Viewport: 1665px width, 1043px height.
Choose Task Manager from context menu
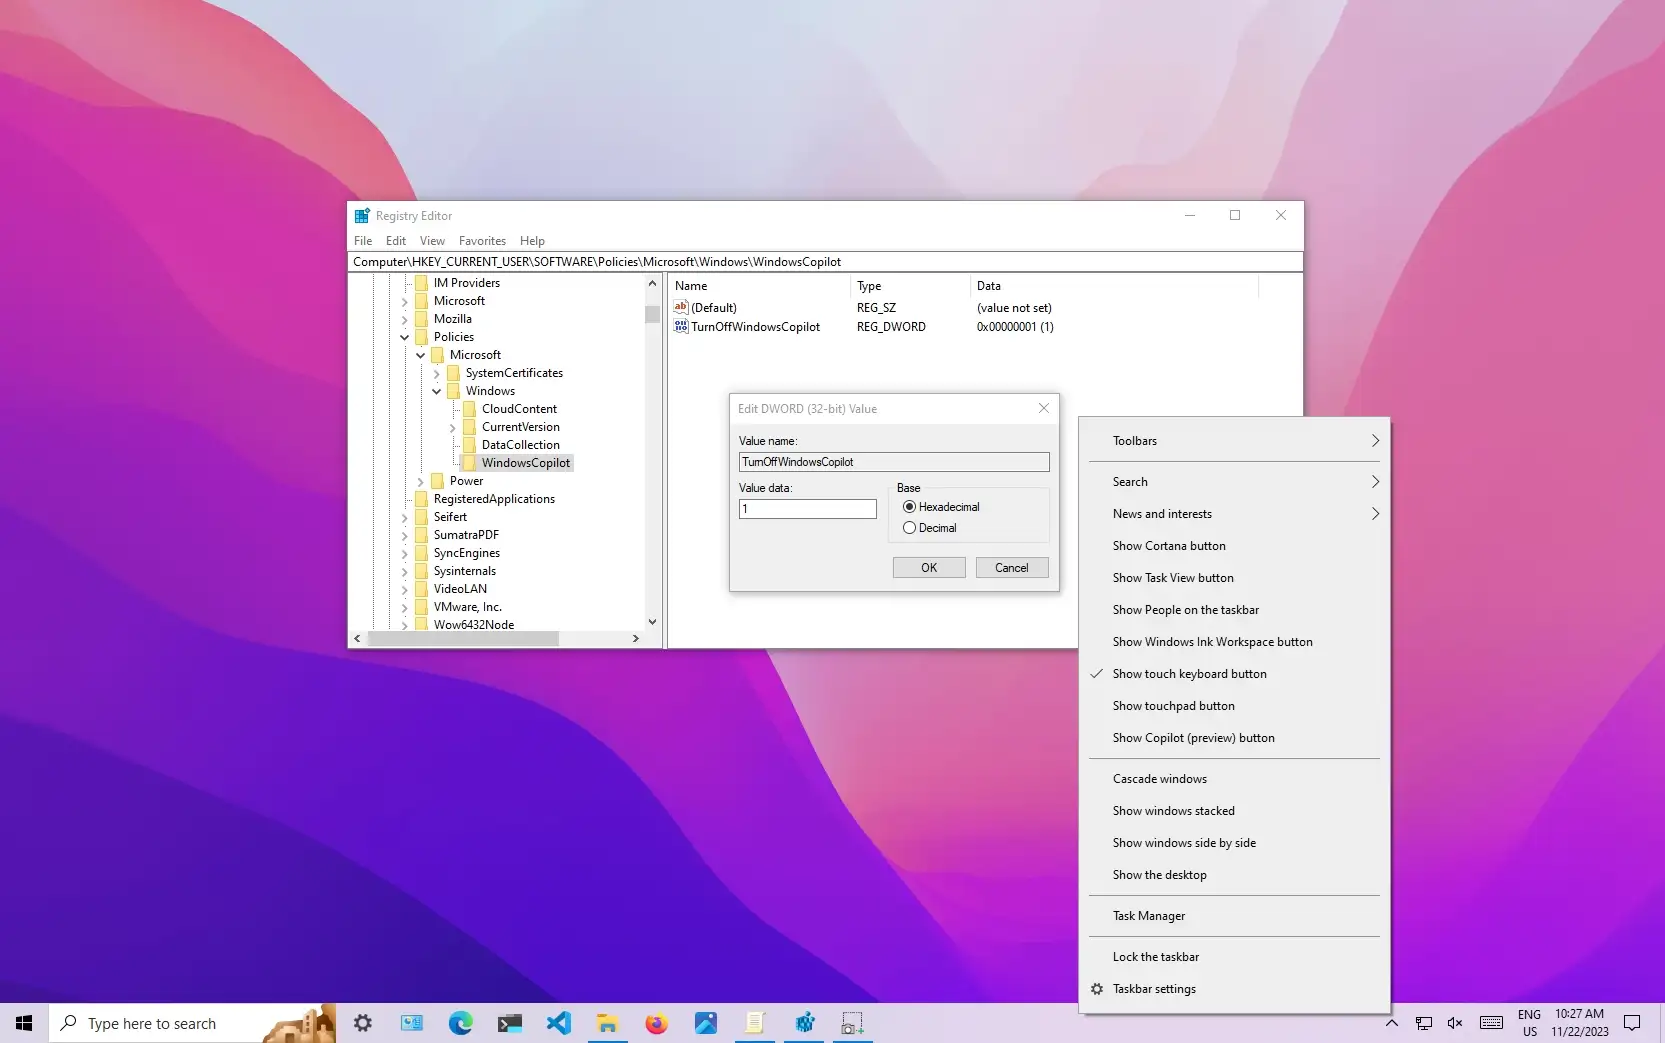1234,916
